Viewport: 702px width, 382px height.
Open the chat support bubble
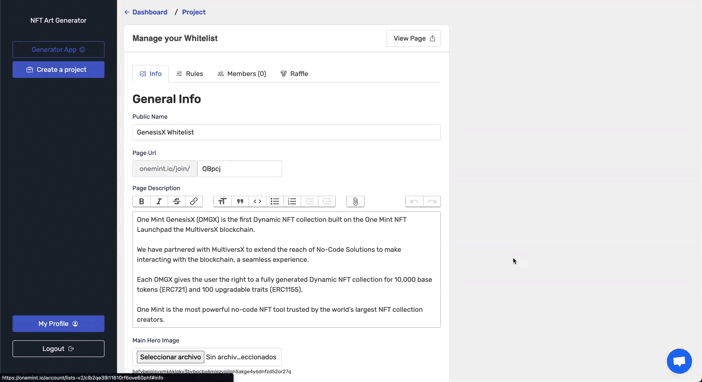pyautogui.click(x=679, y=361)
